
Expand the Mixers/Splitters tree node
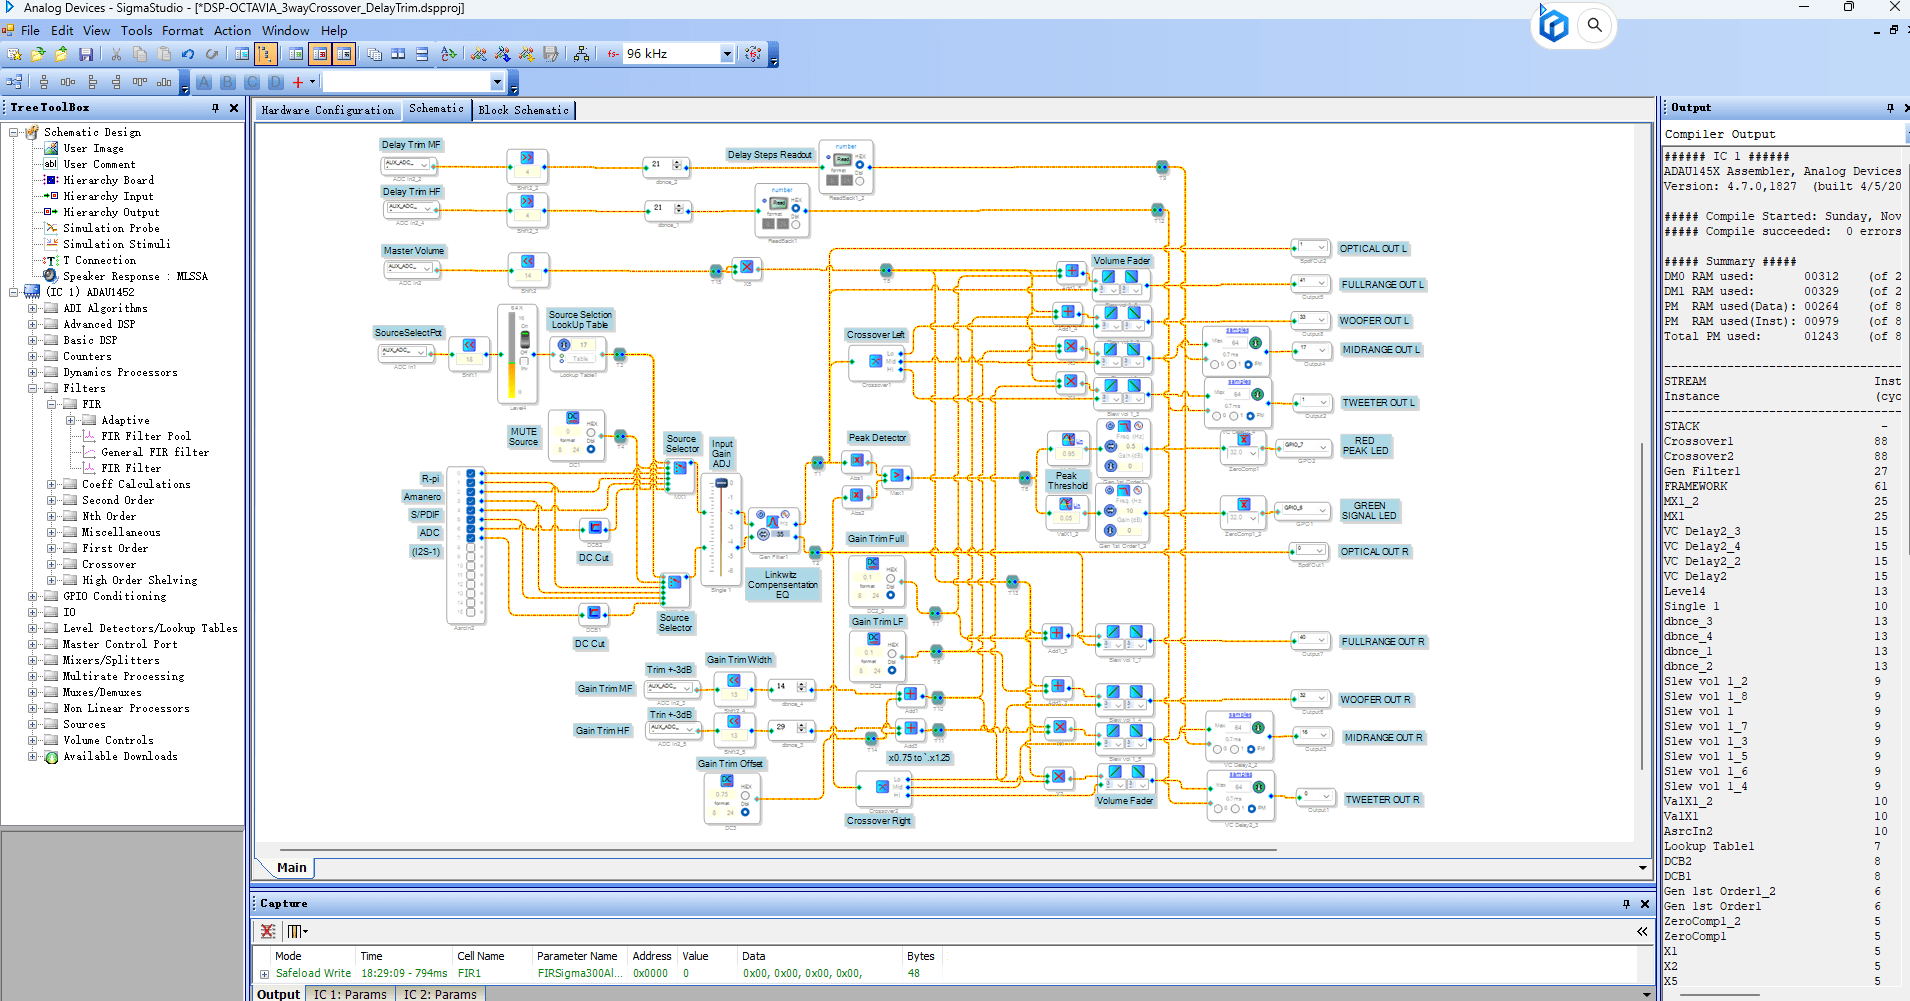[32, 660]
